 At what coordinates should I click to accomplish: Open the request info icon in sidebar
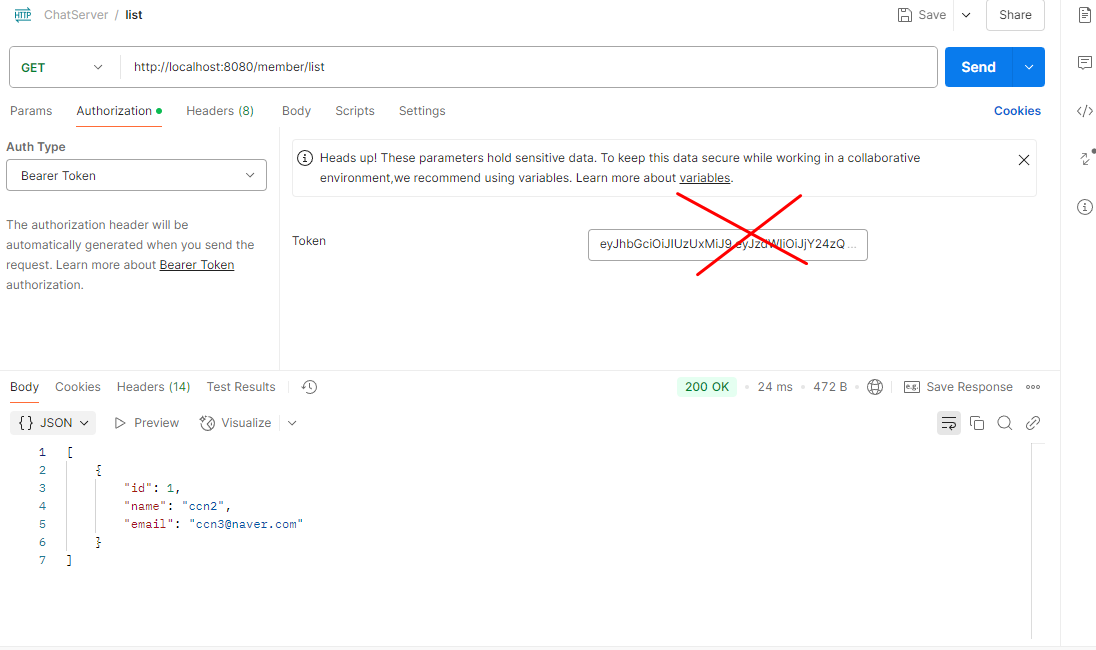(x=1085, y=207)
